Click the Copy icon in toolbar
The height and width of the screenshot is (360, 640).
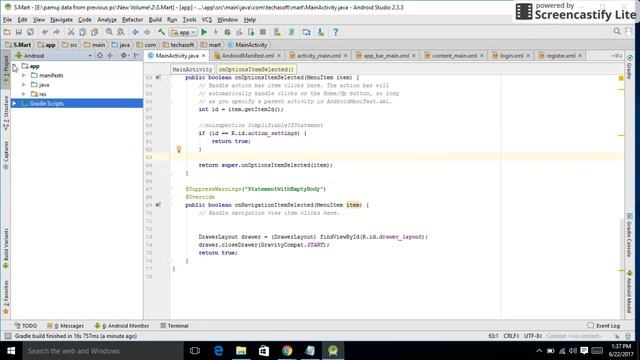point(83,32)
